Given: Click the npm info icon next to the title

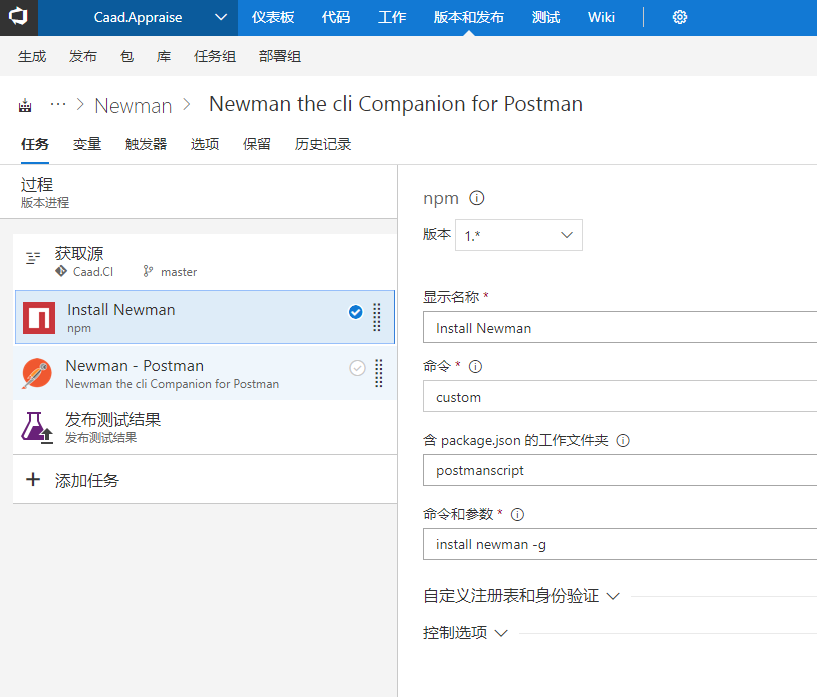Looking at the screenshot, I should pyautogui.click(x=477, y=198).
